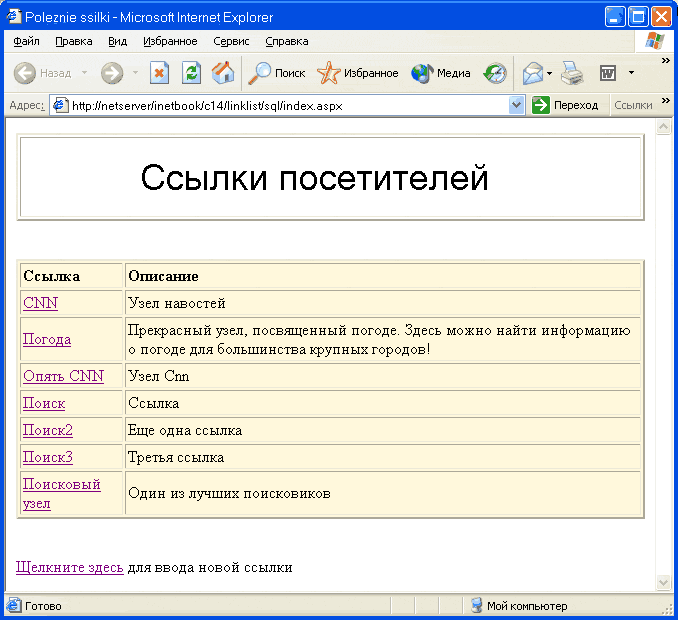Open the Сервис menu

231,42
